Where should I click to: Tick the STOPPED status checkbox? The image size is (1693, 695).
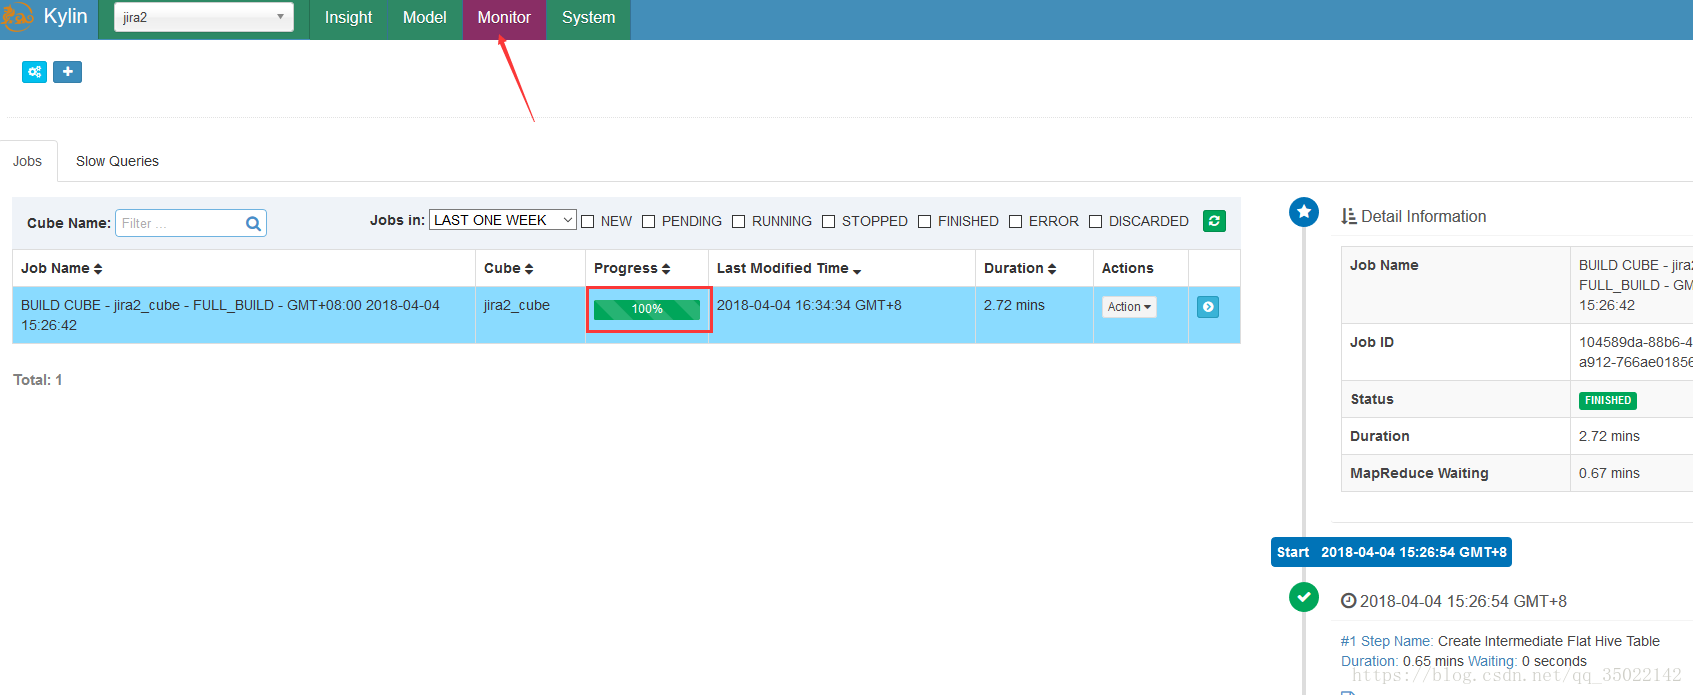(x=828, y=222)
